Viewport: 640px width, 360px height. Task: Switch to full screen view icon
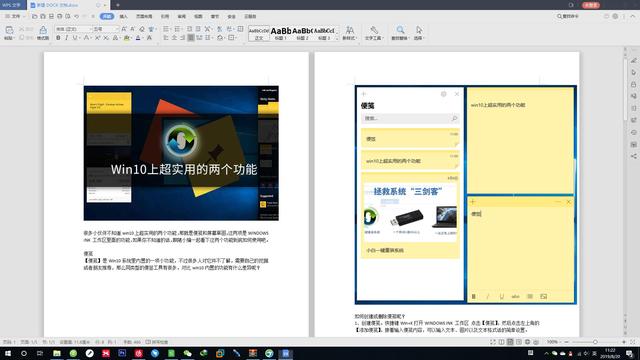[x=493, y=342]
